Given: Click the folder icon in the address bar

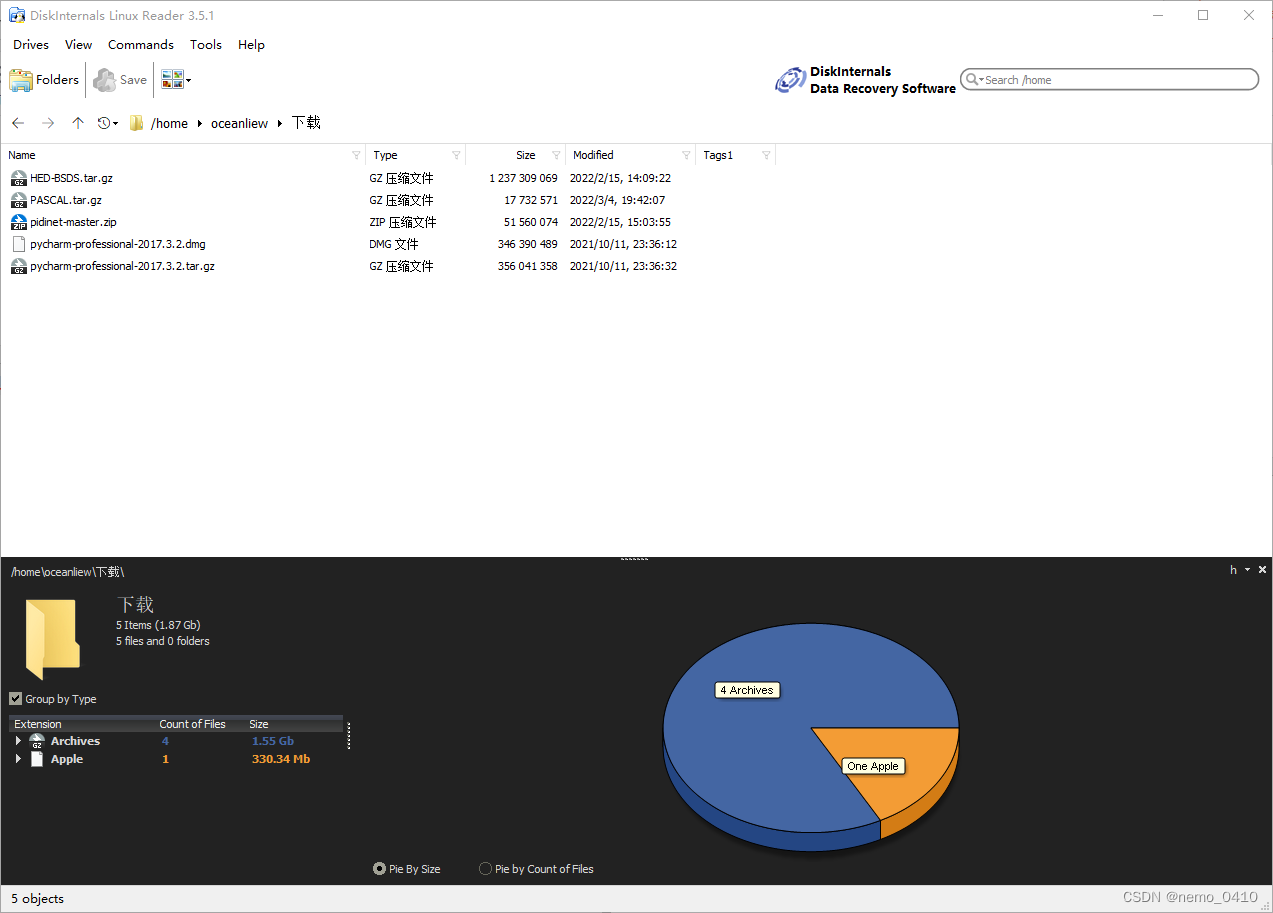Looking at the screenshot, I should coord(137,123).
